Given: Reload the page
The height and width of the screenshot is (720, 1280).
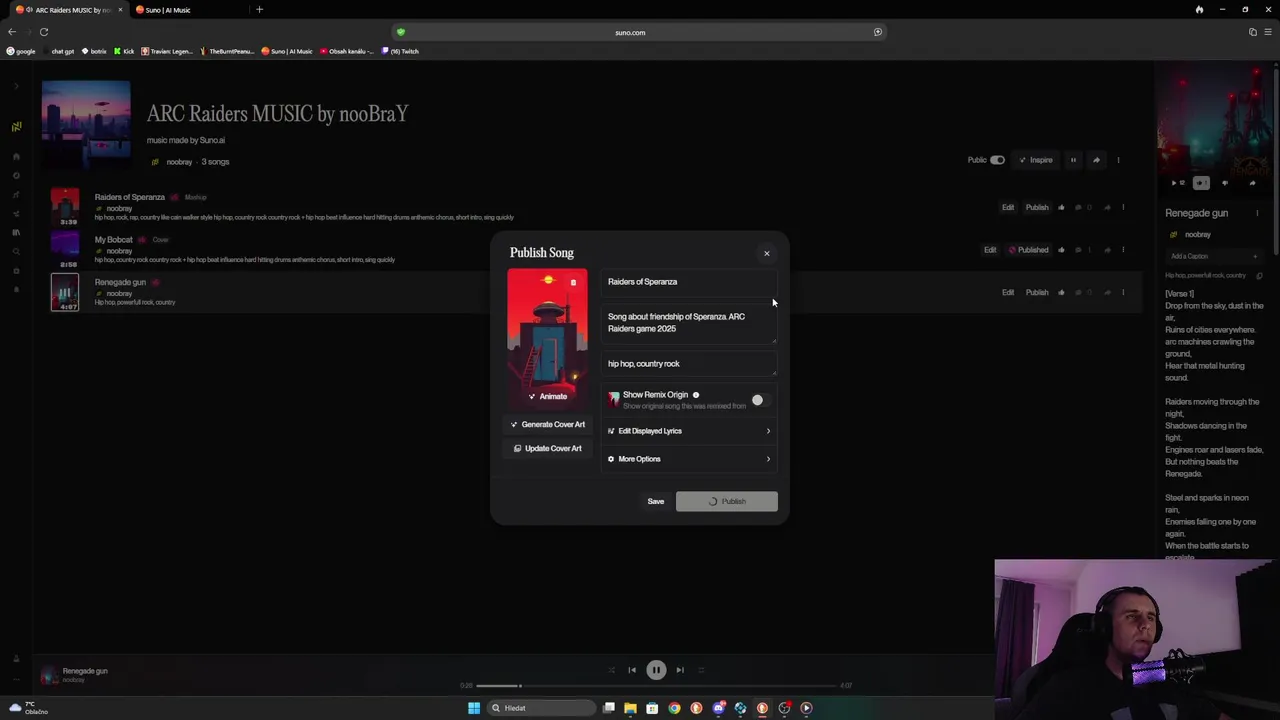Looking at the screenshot, I should (x=44, y=32).
